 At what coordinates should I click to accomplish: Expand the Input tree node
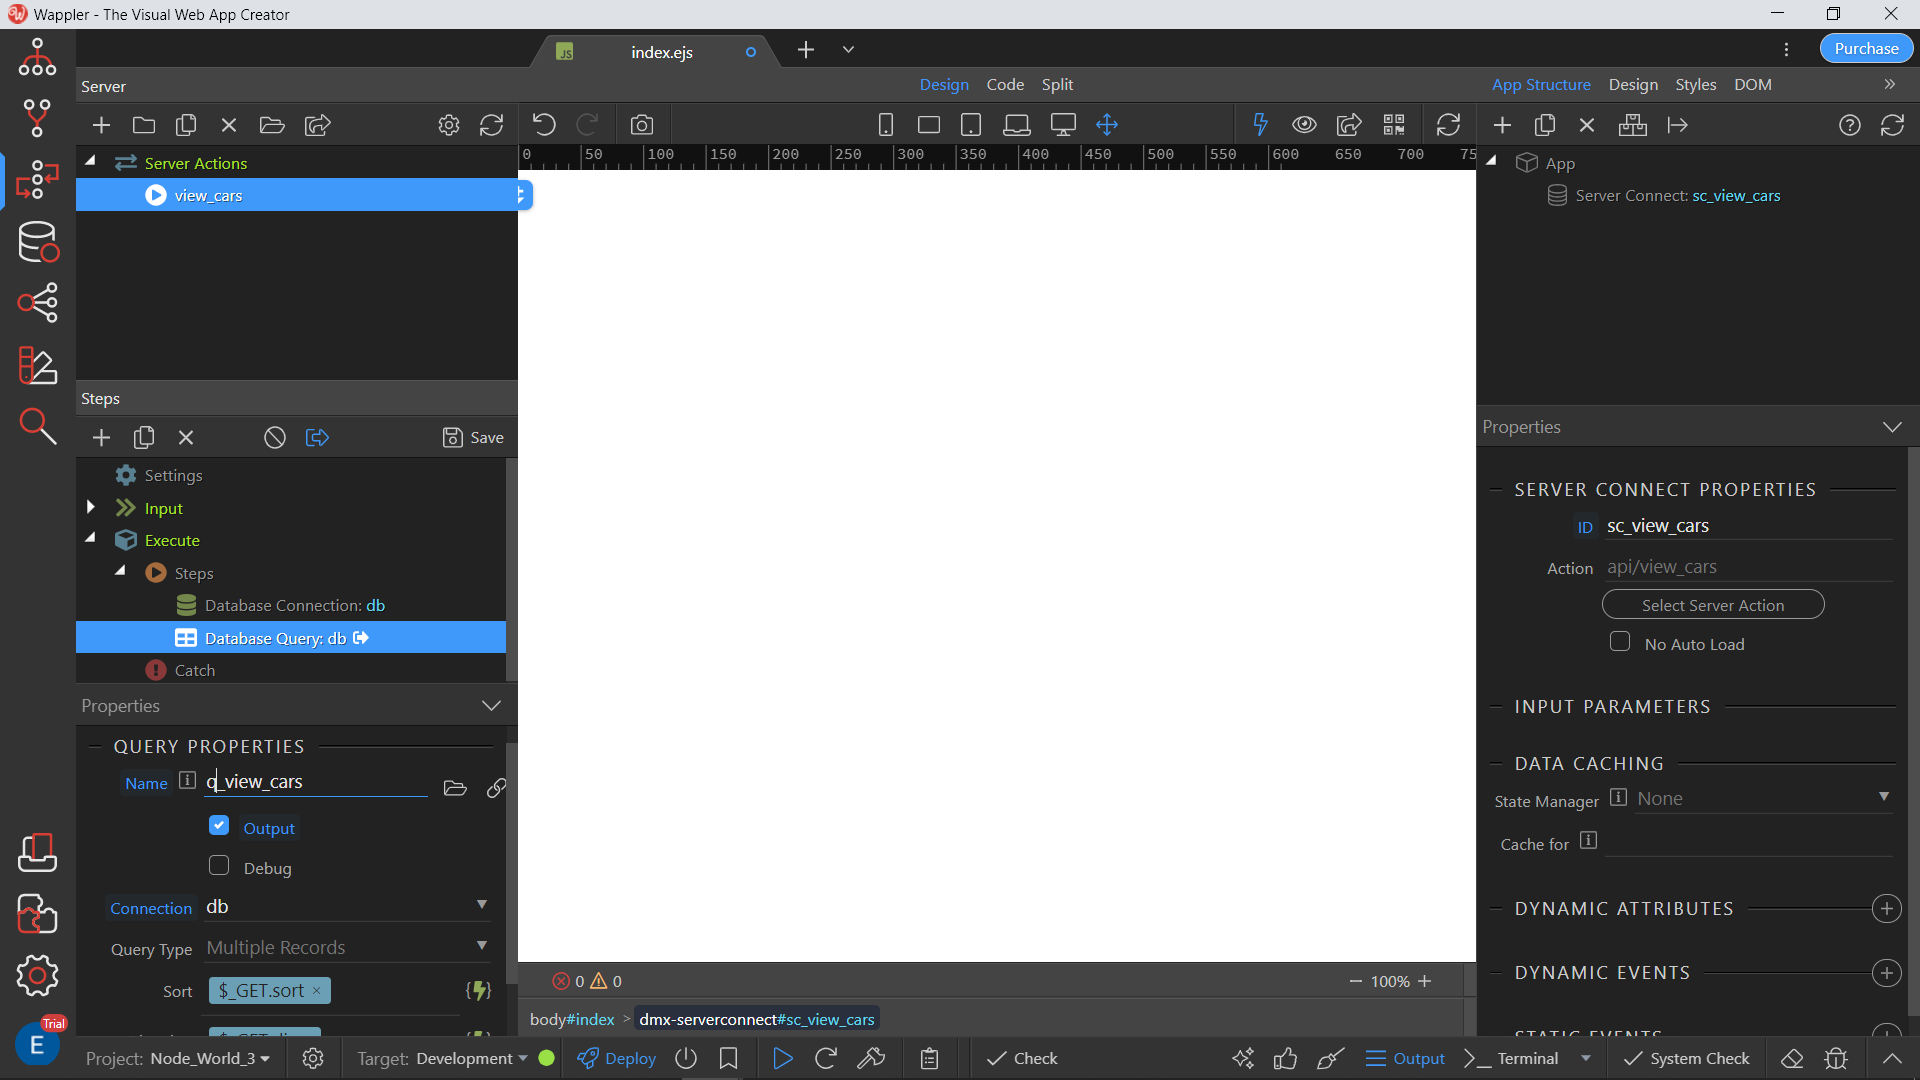pyautogui.click(x=91, y=508)
